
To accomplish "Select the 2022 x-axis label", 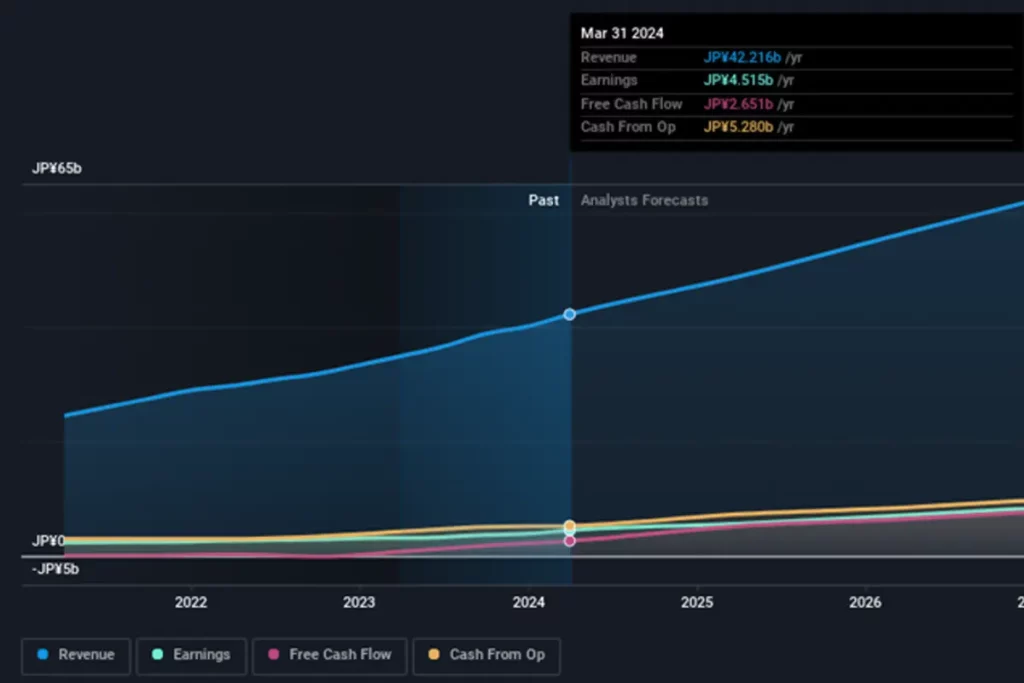I will click(x=191, y=602).
